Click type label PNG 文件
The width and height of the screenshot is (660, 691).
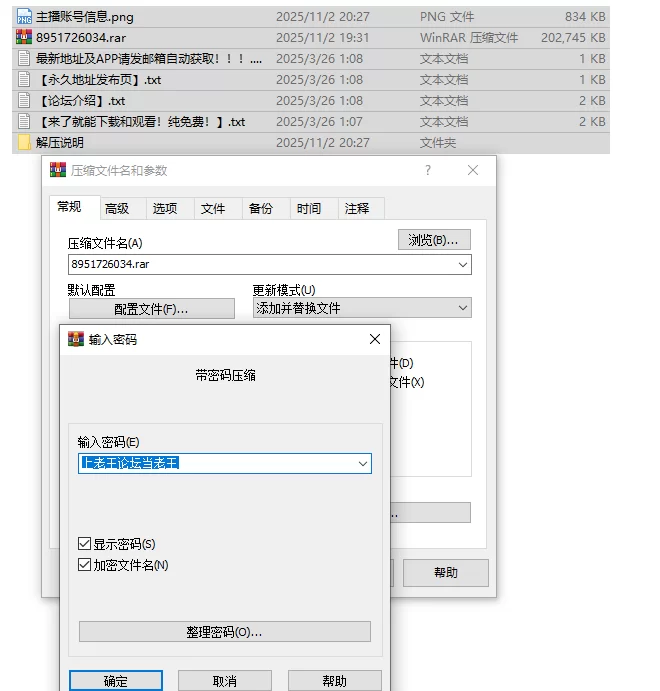447,17
